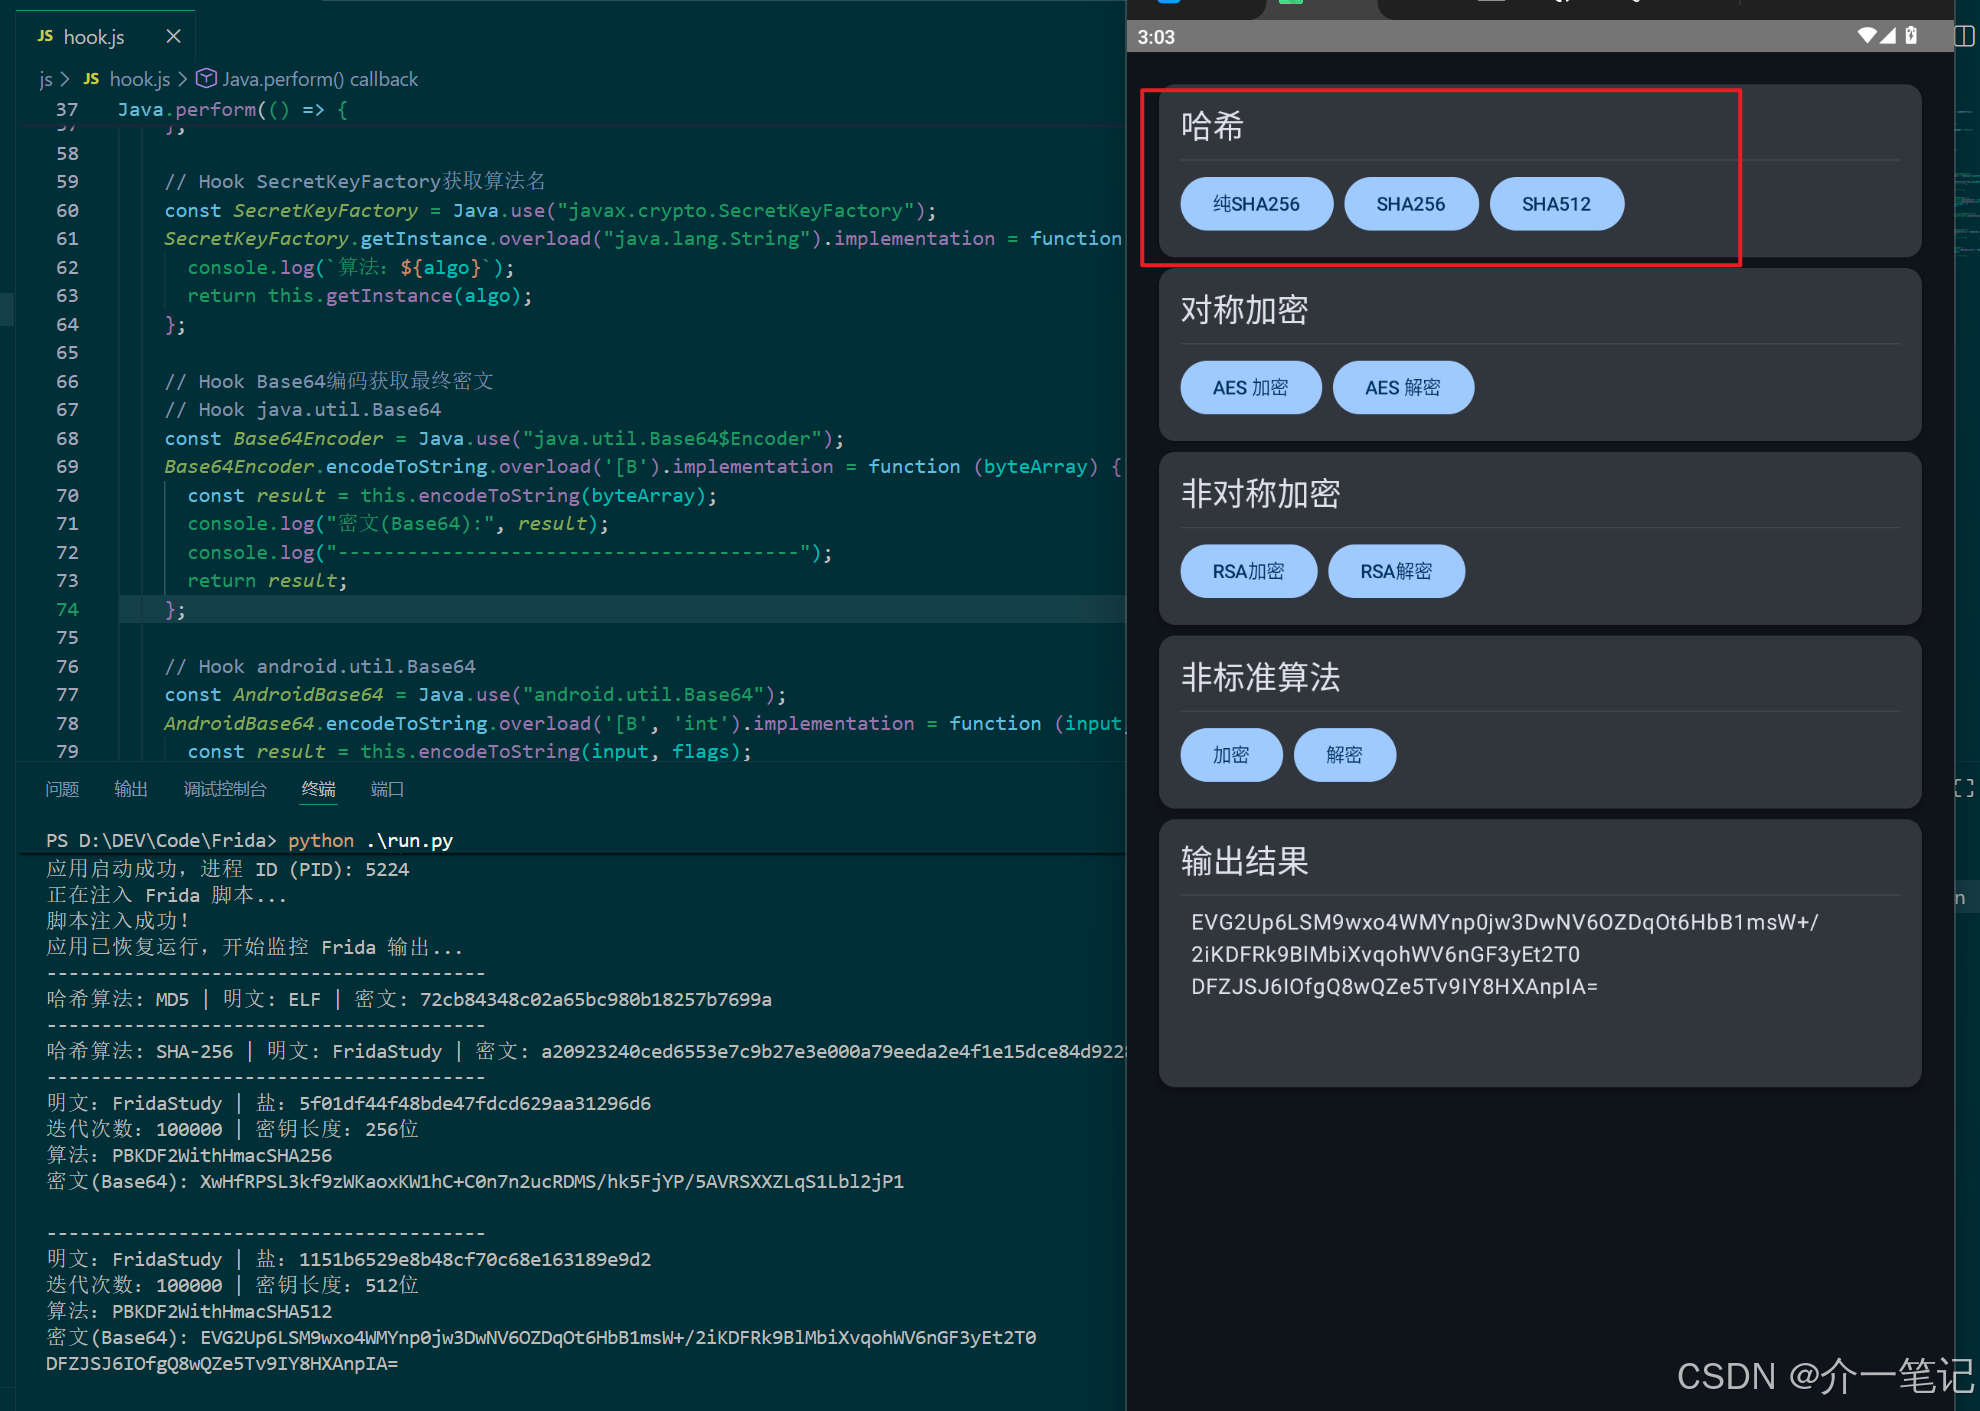Select the 端口 panel tab
Image resolution: width=1980 pixels, height=1411 pixels.
point(387,789)
